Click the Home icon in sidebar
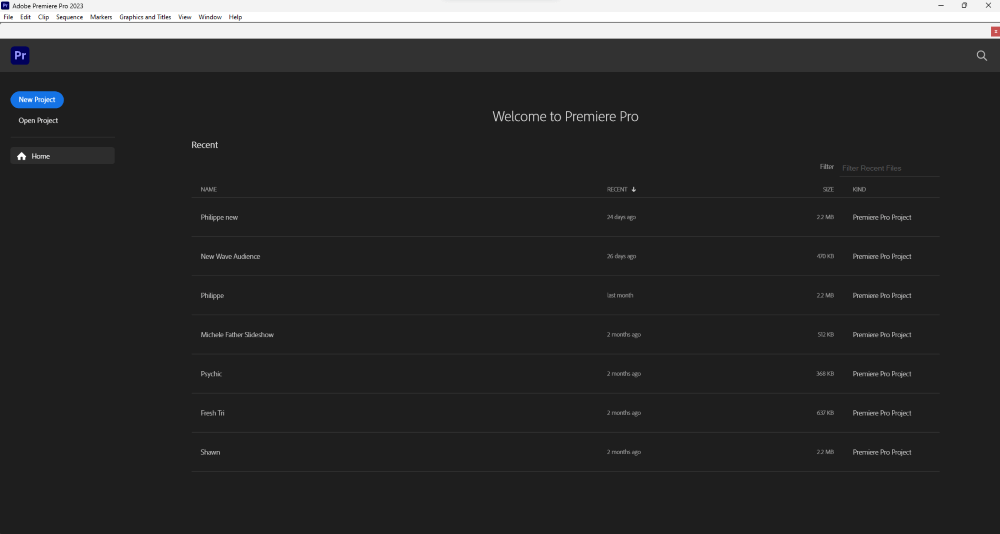The width and height of the screenshot is (1000, 534). [22, 156]
